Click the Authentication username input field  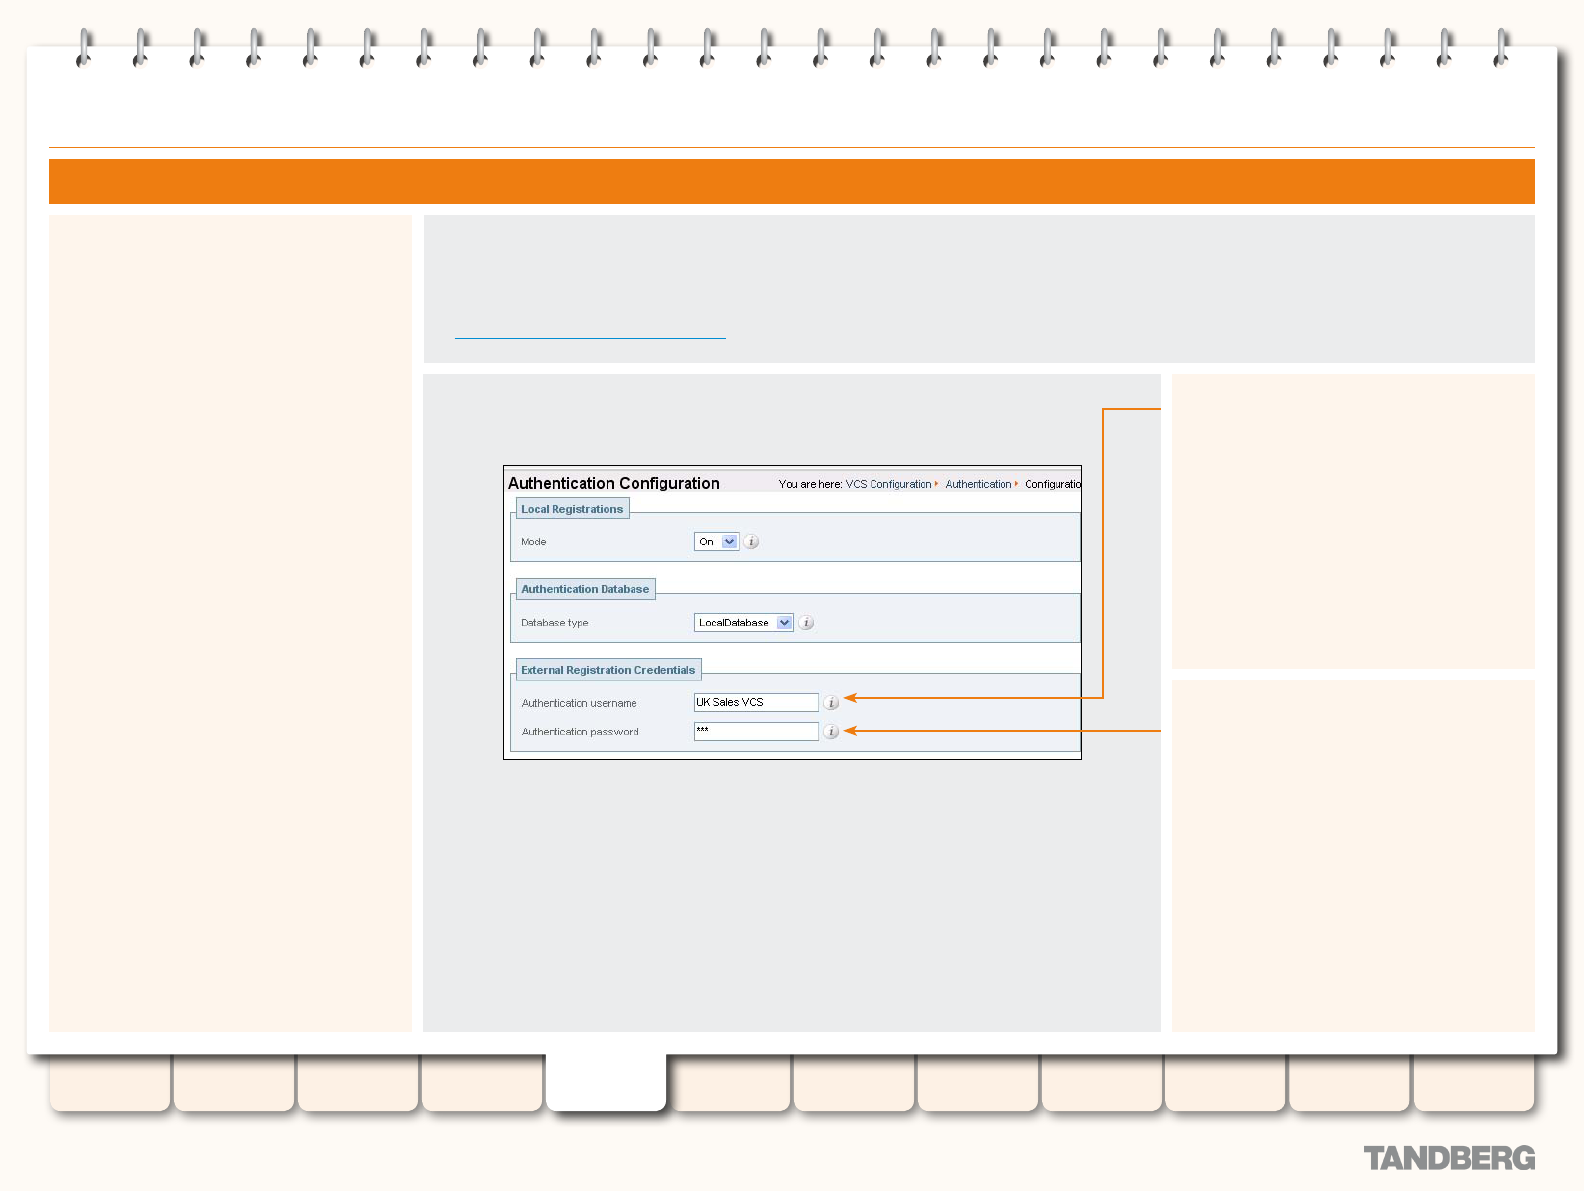coord(756,703)
